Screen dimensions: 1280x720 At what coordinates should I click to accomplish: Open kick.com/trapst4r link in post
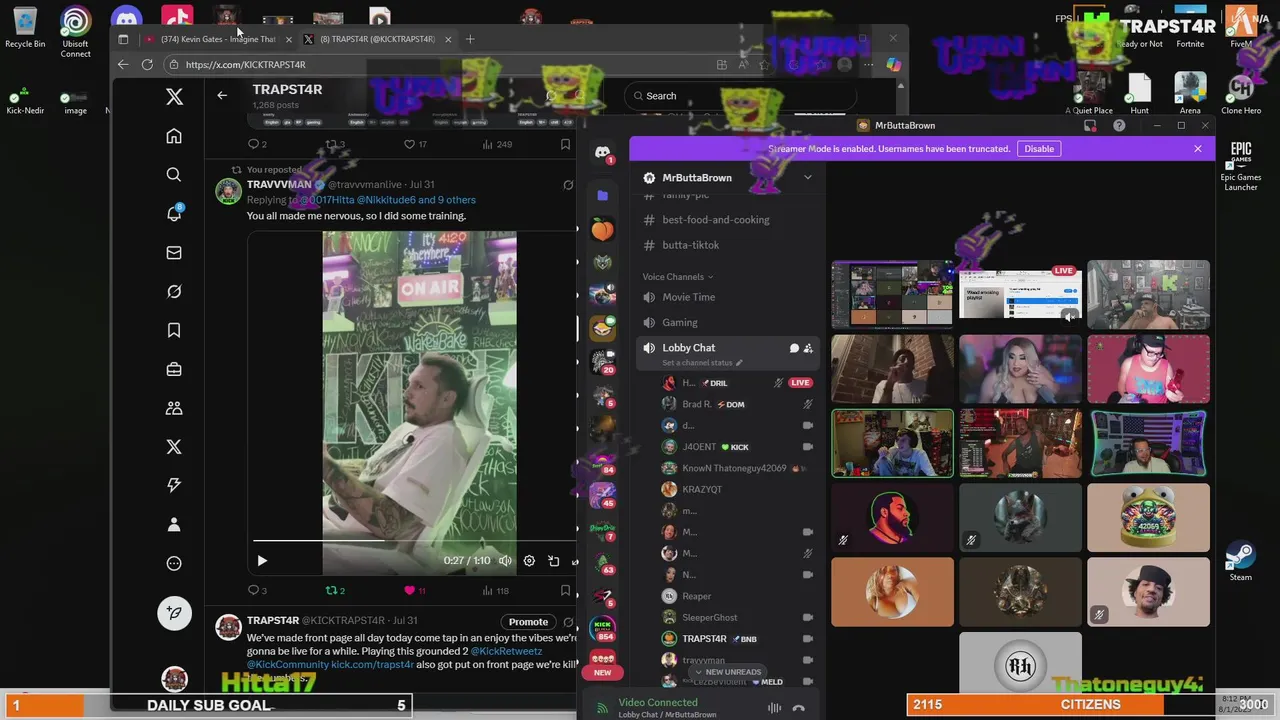coord(373,664)
